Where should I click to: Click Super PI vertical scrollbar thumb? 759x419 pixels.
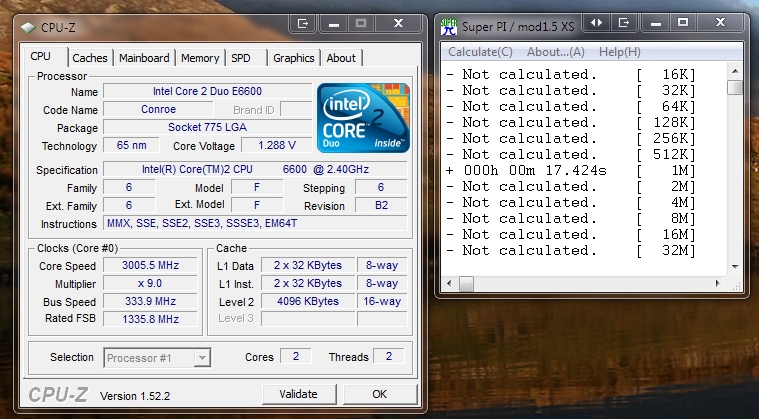point(735,88)
